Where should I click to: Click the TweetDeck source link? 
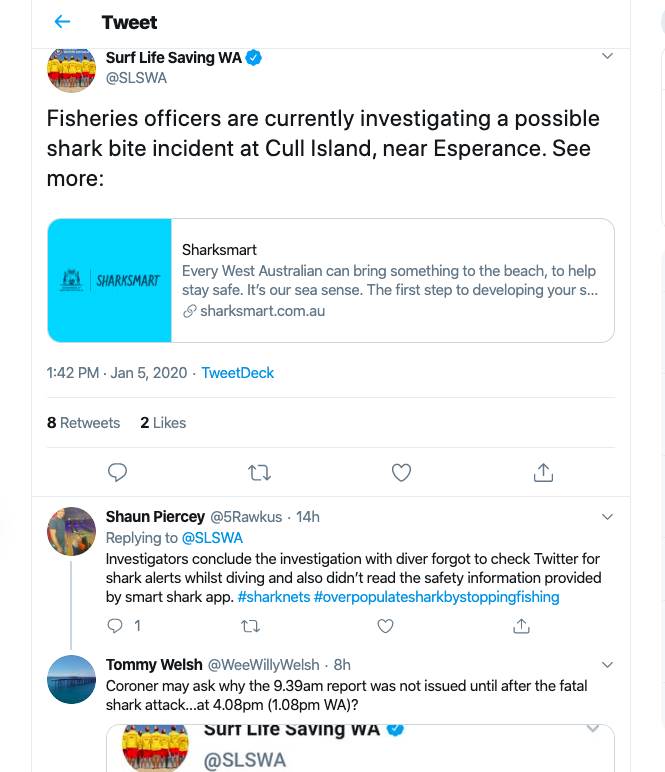237,373
